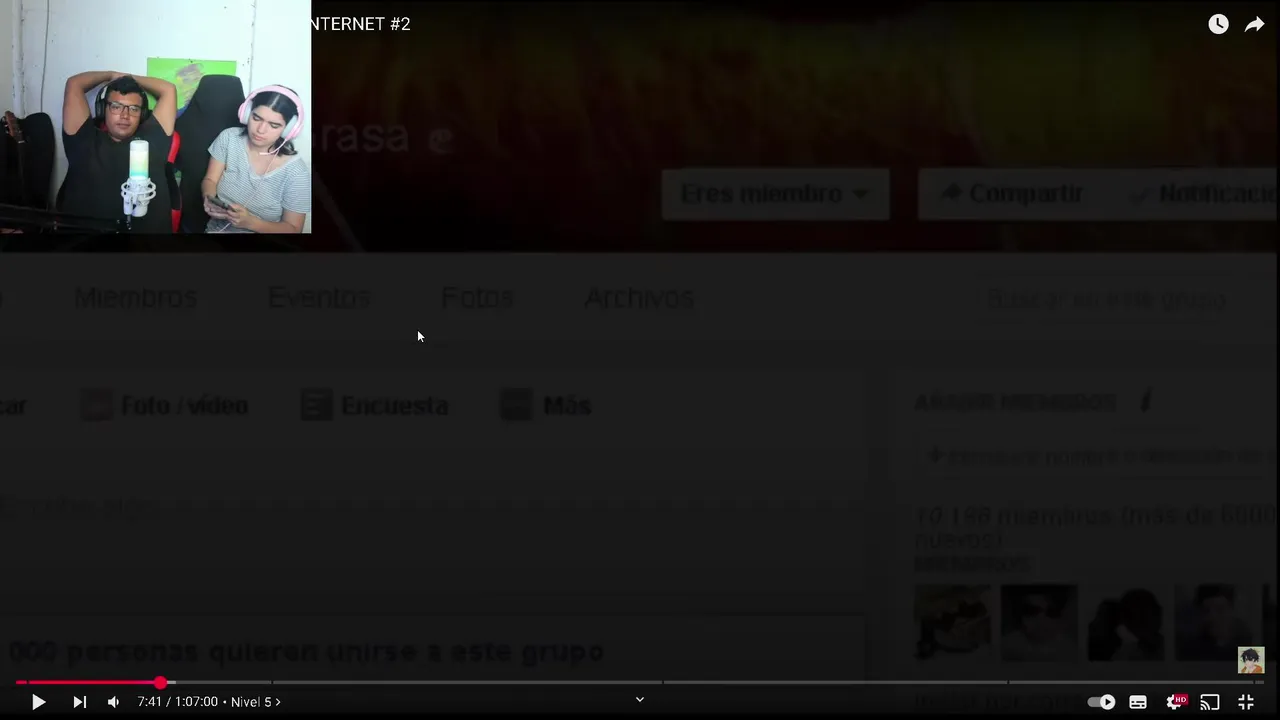Open the Miembros tab
Screen dimensions: 1280x720
135,298
